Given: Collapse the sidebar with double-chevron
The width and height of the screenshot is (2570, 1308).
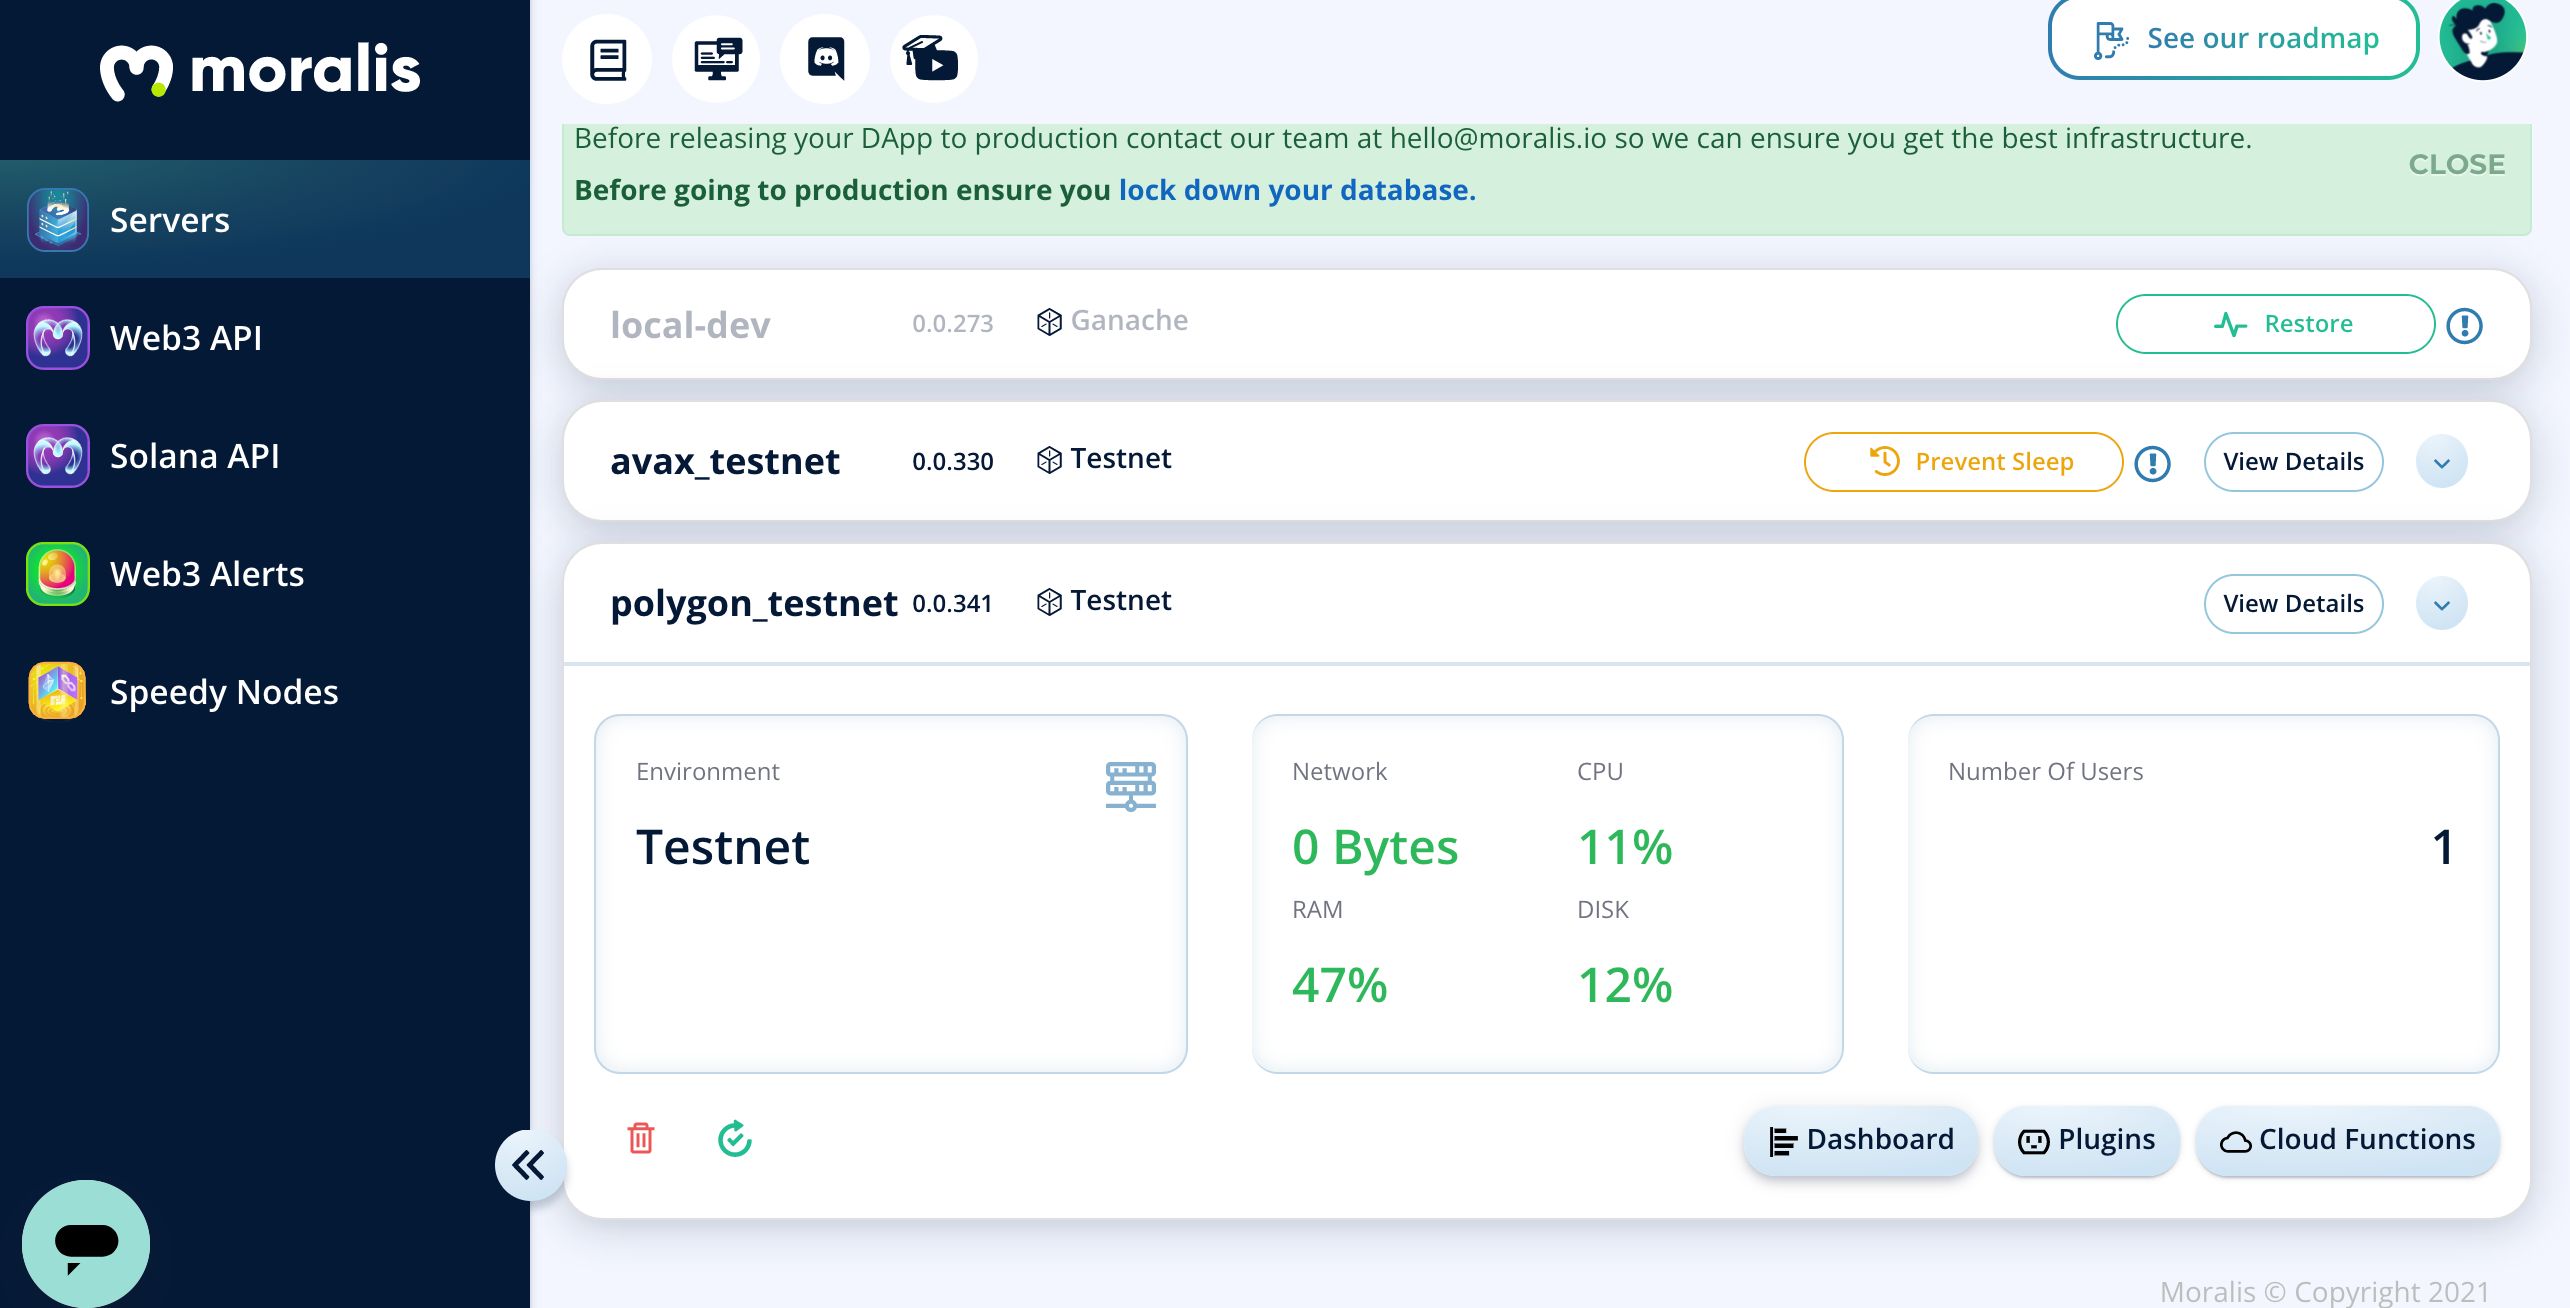Looking at the screenshot, I should coord(529,1165).
